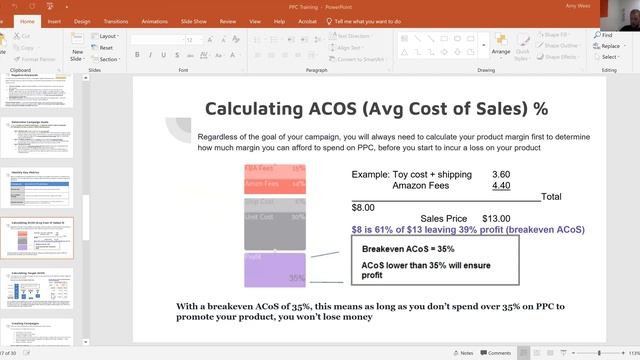Open Character Spacing options

204,55
